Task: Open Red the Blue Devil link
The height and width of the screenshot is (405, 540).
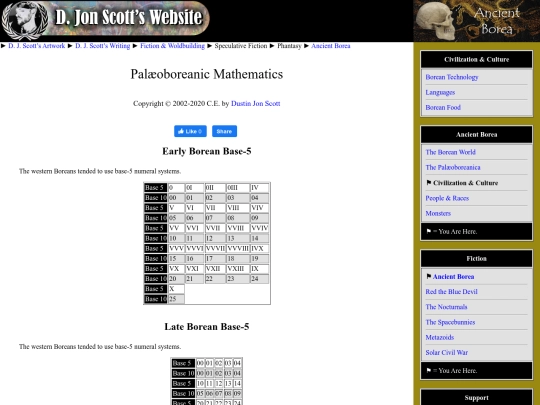Action: coord(451,292)
